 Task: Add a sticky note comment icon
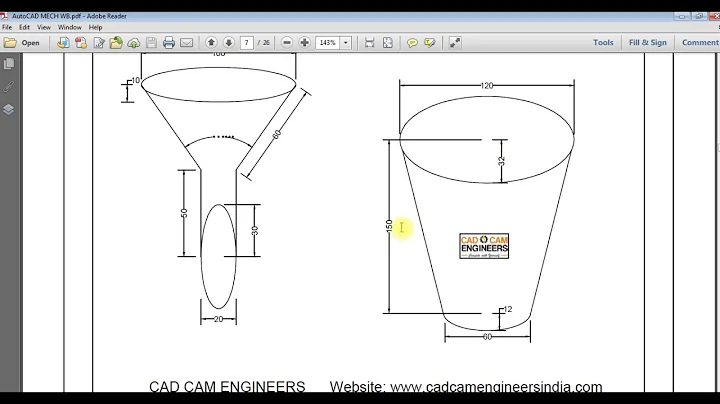(412, 43)
